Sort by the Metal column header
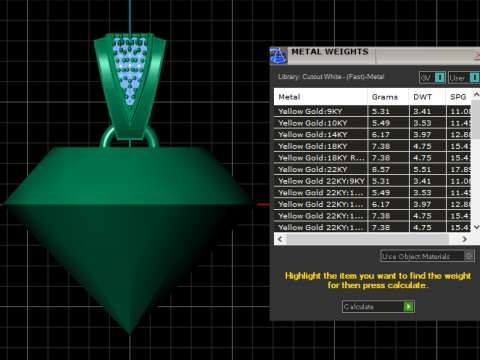Screen dimensions: 480x360 click(321, 97)
